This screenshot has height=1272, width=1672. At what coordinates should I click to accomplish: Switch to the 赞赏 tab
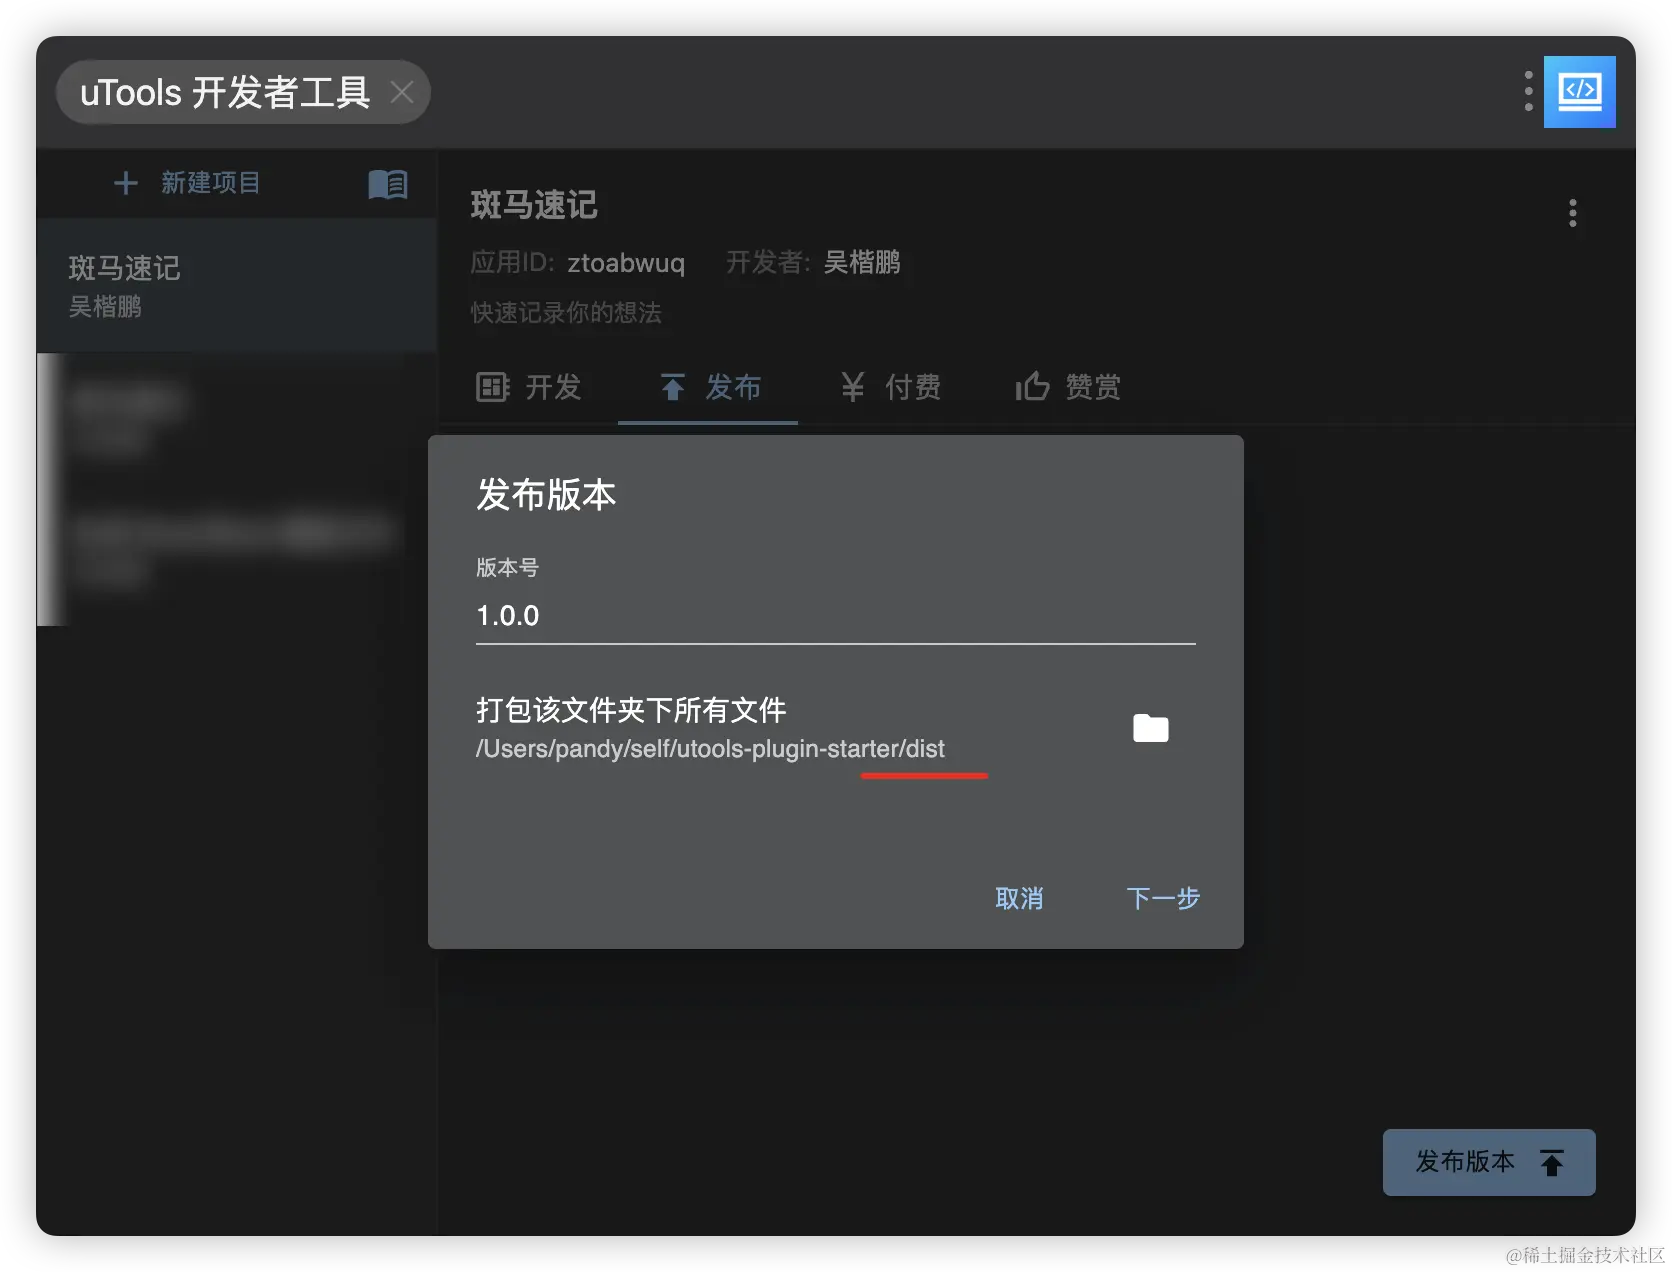point(1068,387)
